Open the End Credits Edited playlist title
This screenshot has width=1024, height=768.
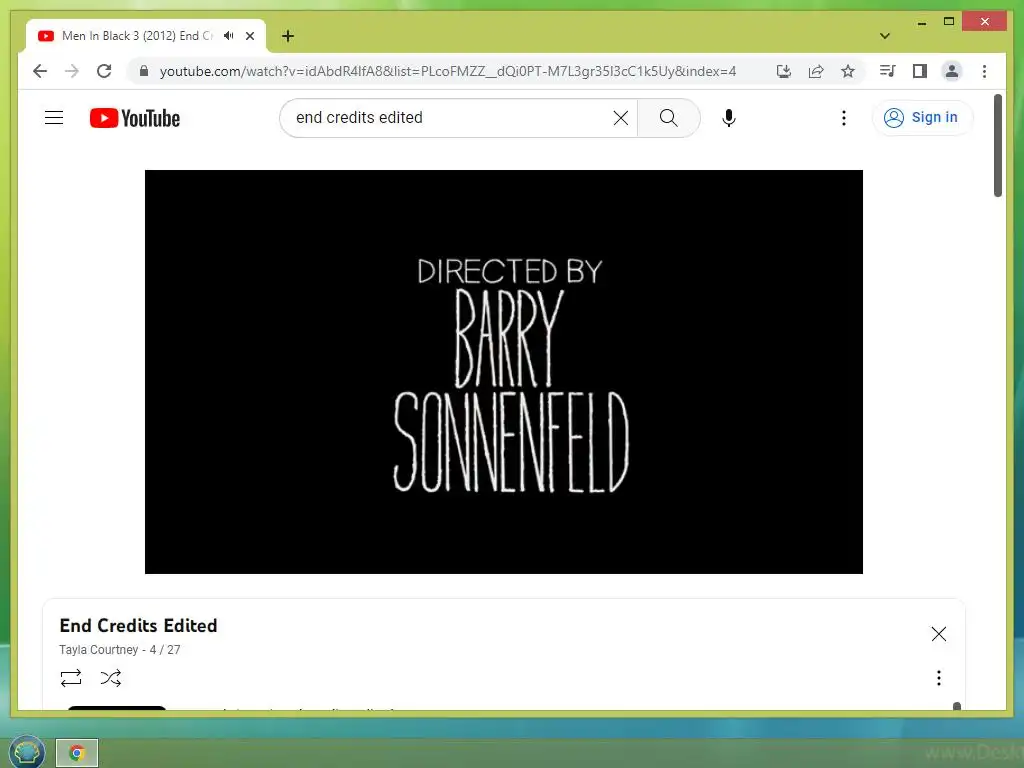pos(138,626)
